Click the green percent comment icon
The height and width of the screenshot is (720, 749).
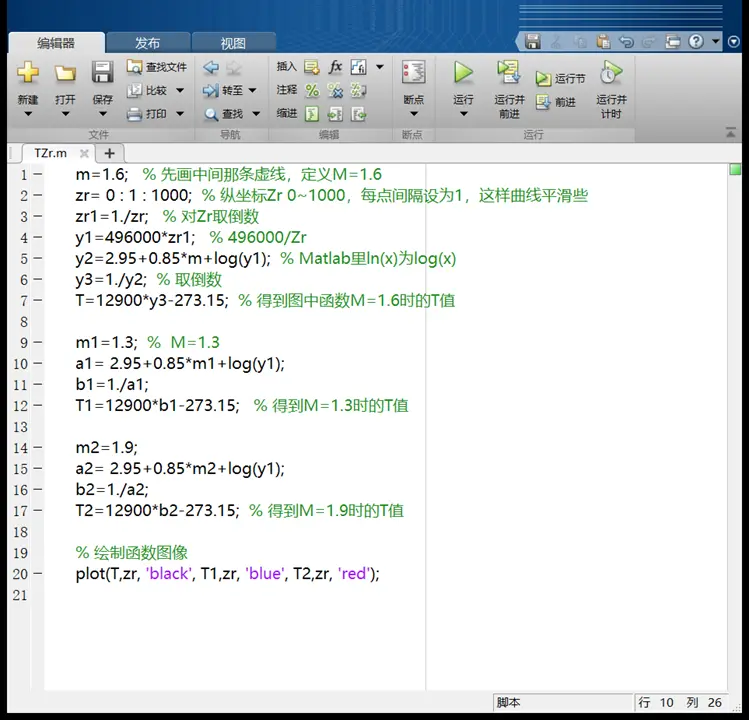[312, 90]
